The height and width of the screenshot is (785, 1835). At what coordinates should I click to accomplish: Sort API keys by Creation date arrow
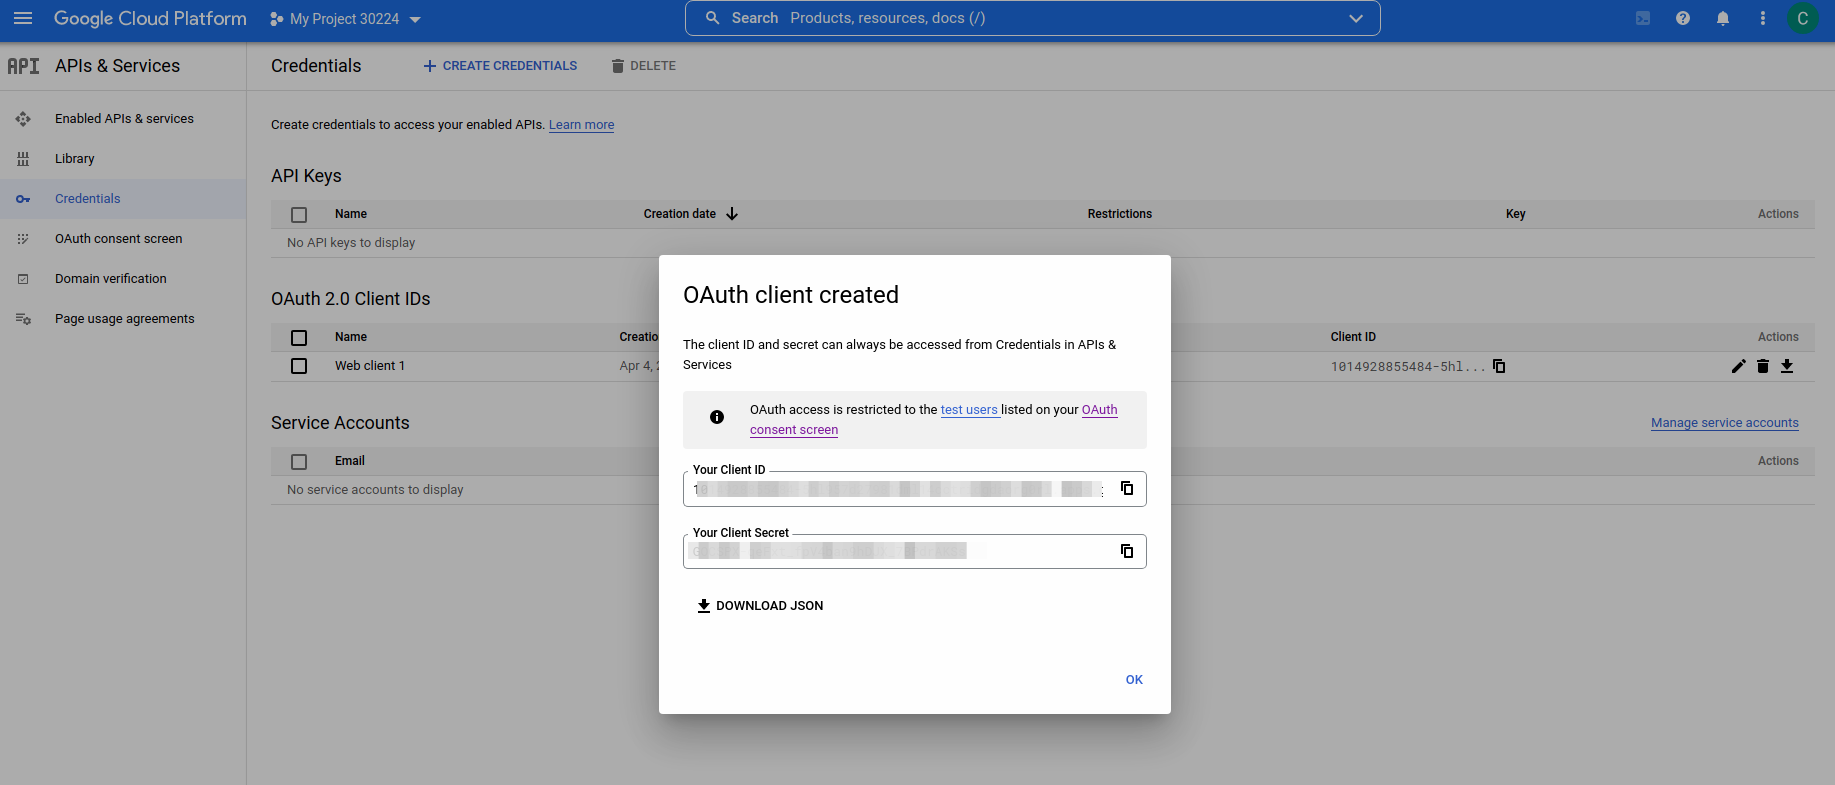732,214
